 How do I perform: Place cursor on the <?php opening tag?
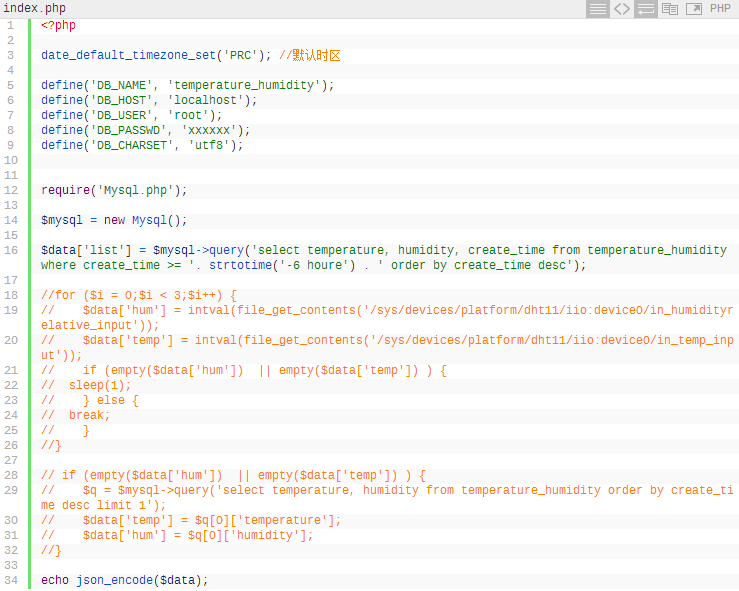coord(58,25)
